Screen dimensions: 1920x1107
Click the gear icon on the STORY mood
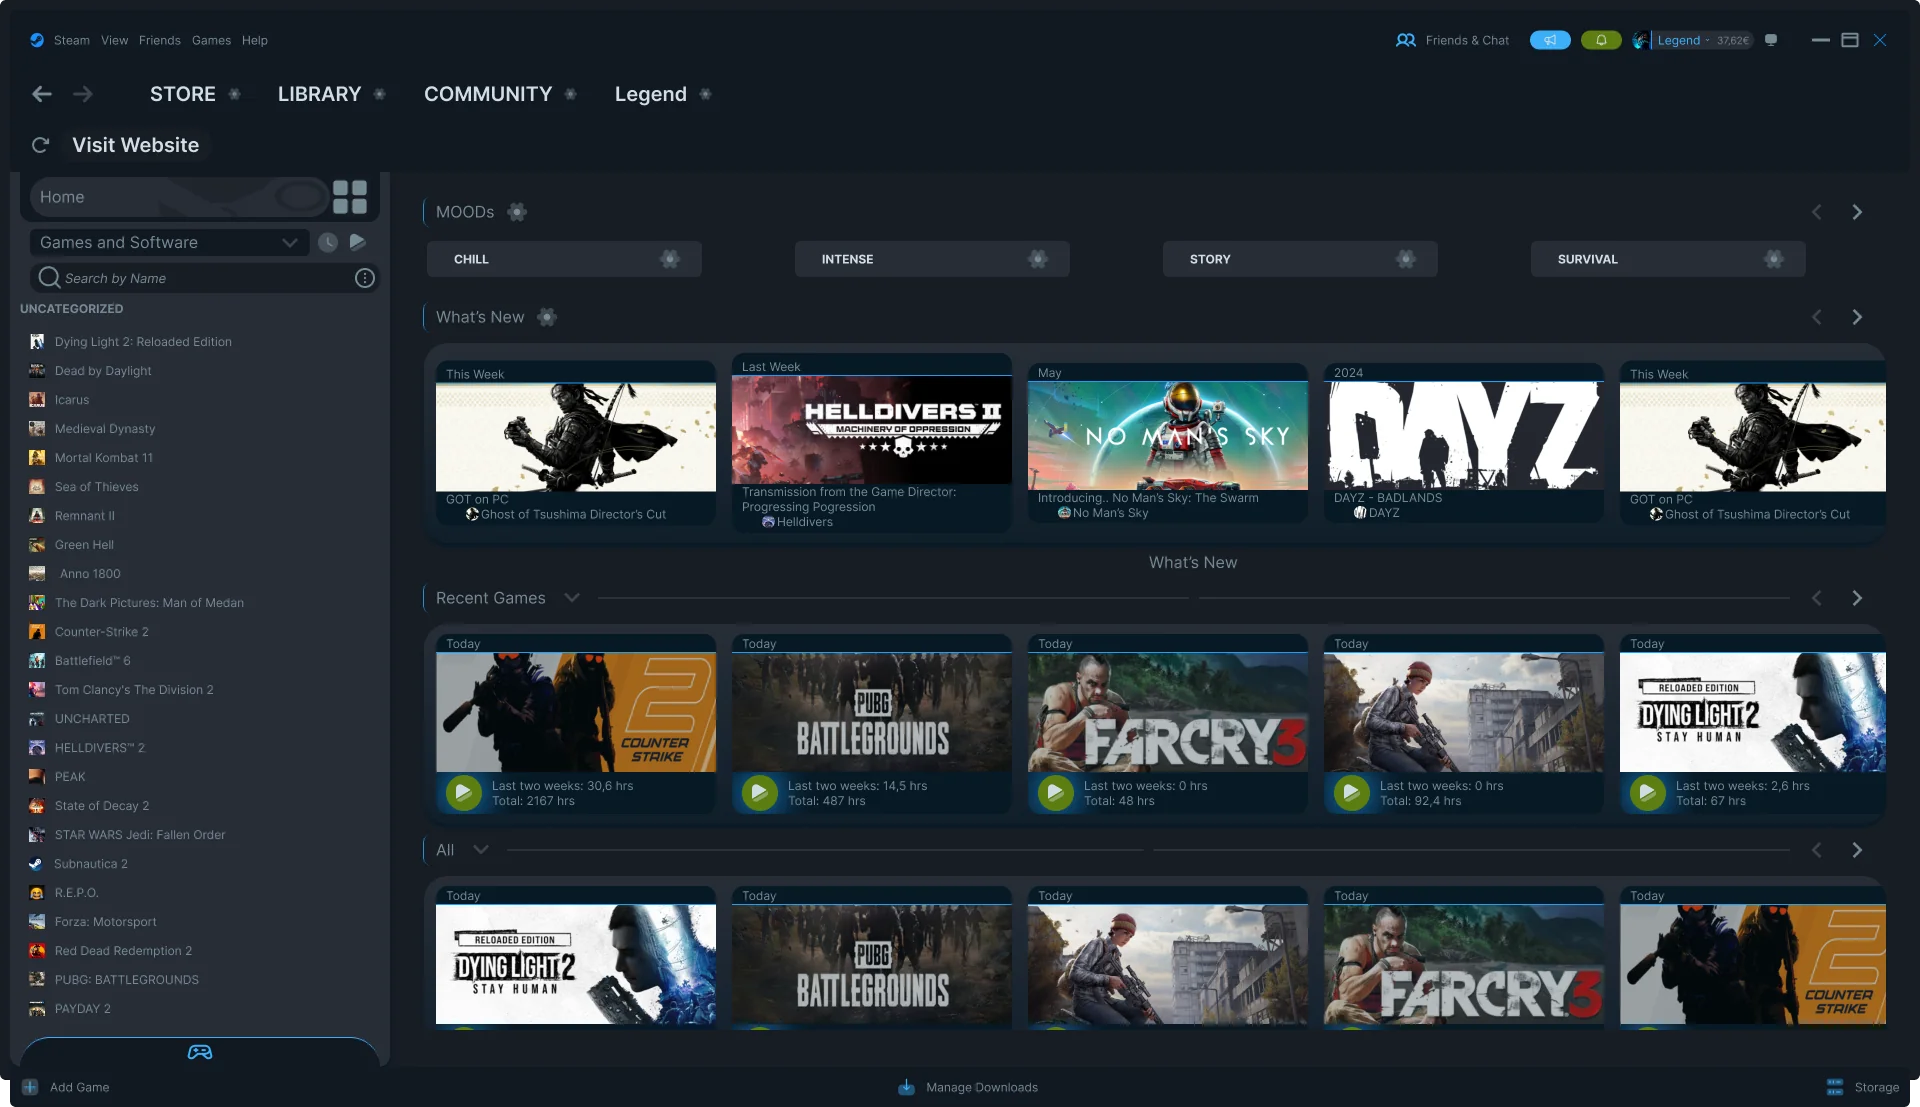[1406, 259]
